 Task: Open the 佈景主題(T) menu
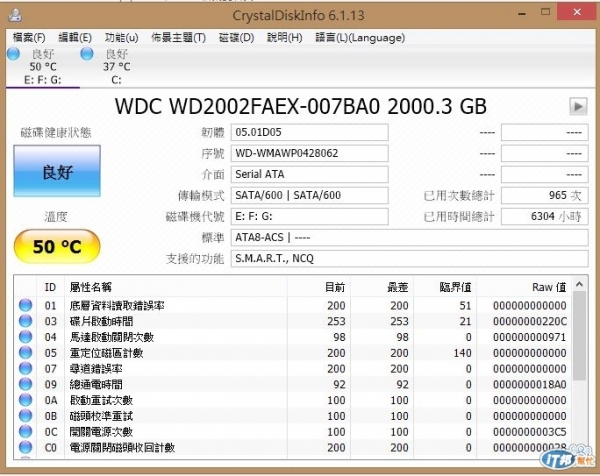click(x=178, y=37)
